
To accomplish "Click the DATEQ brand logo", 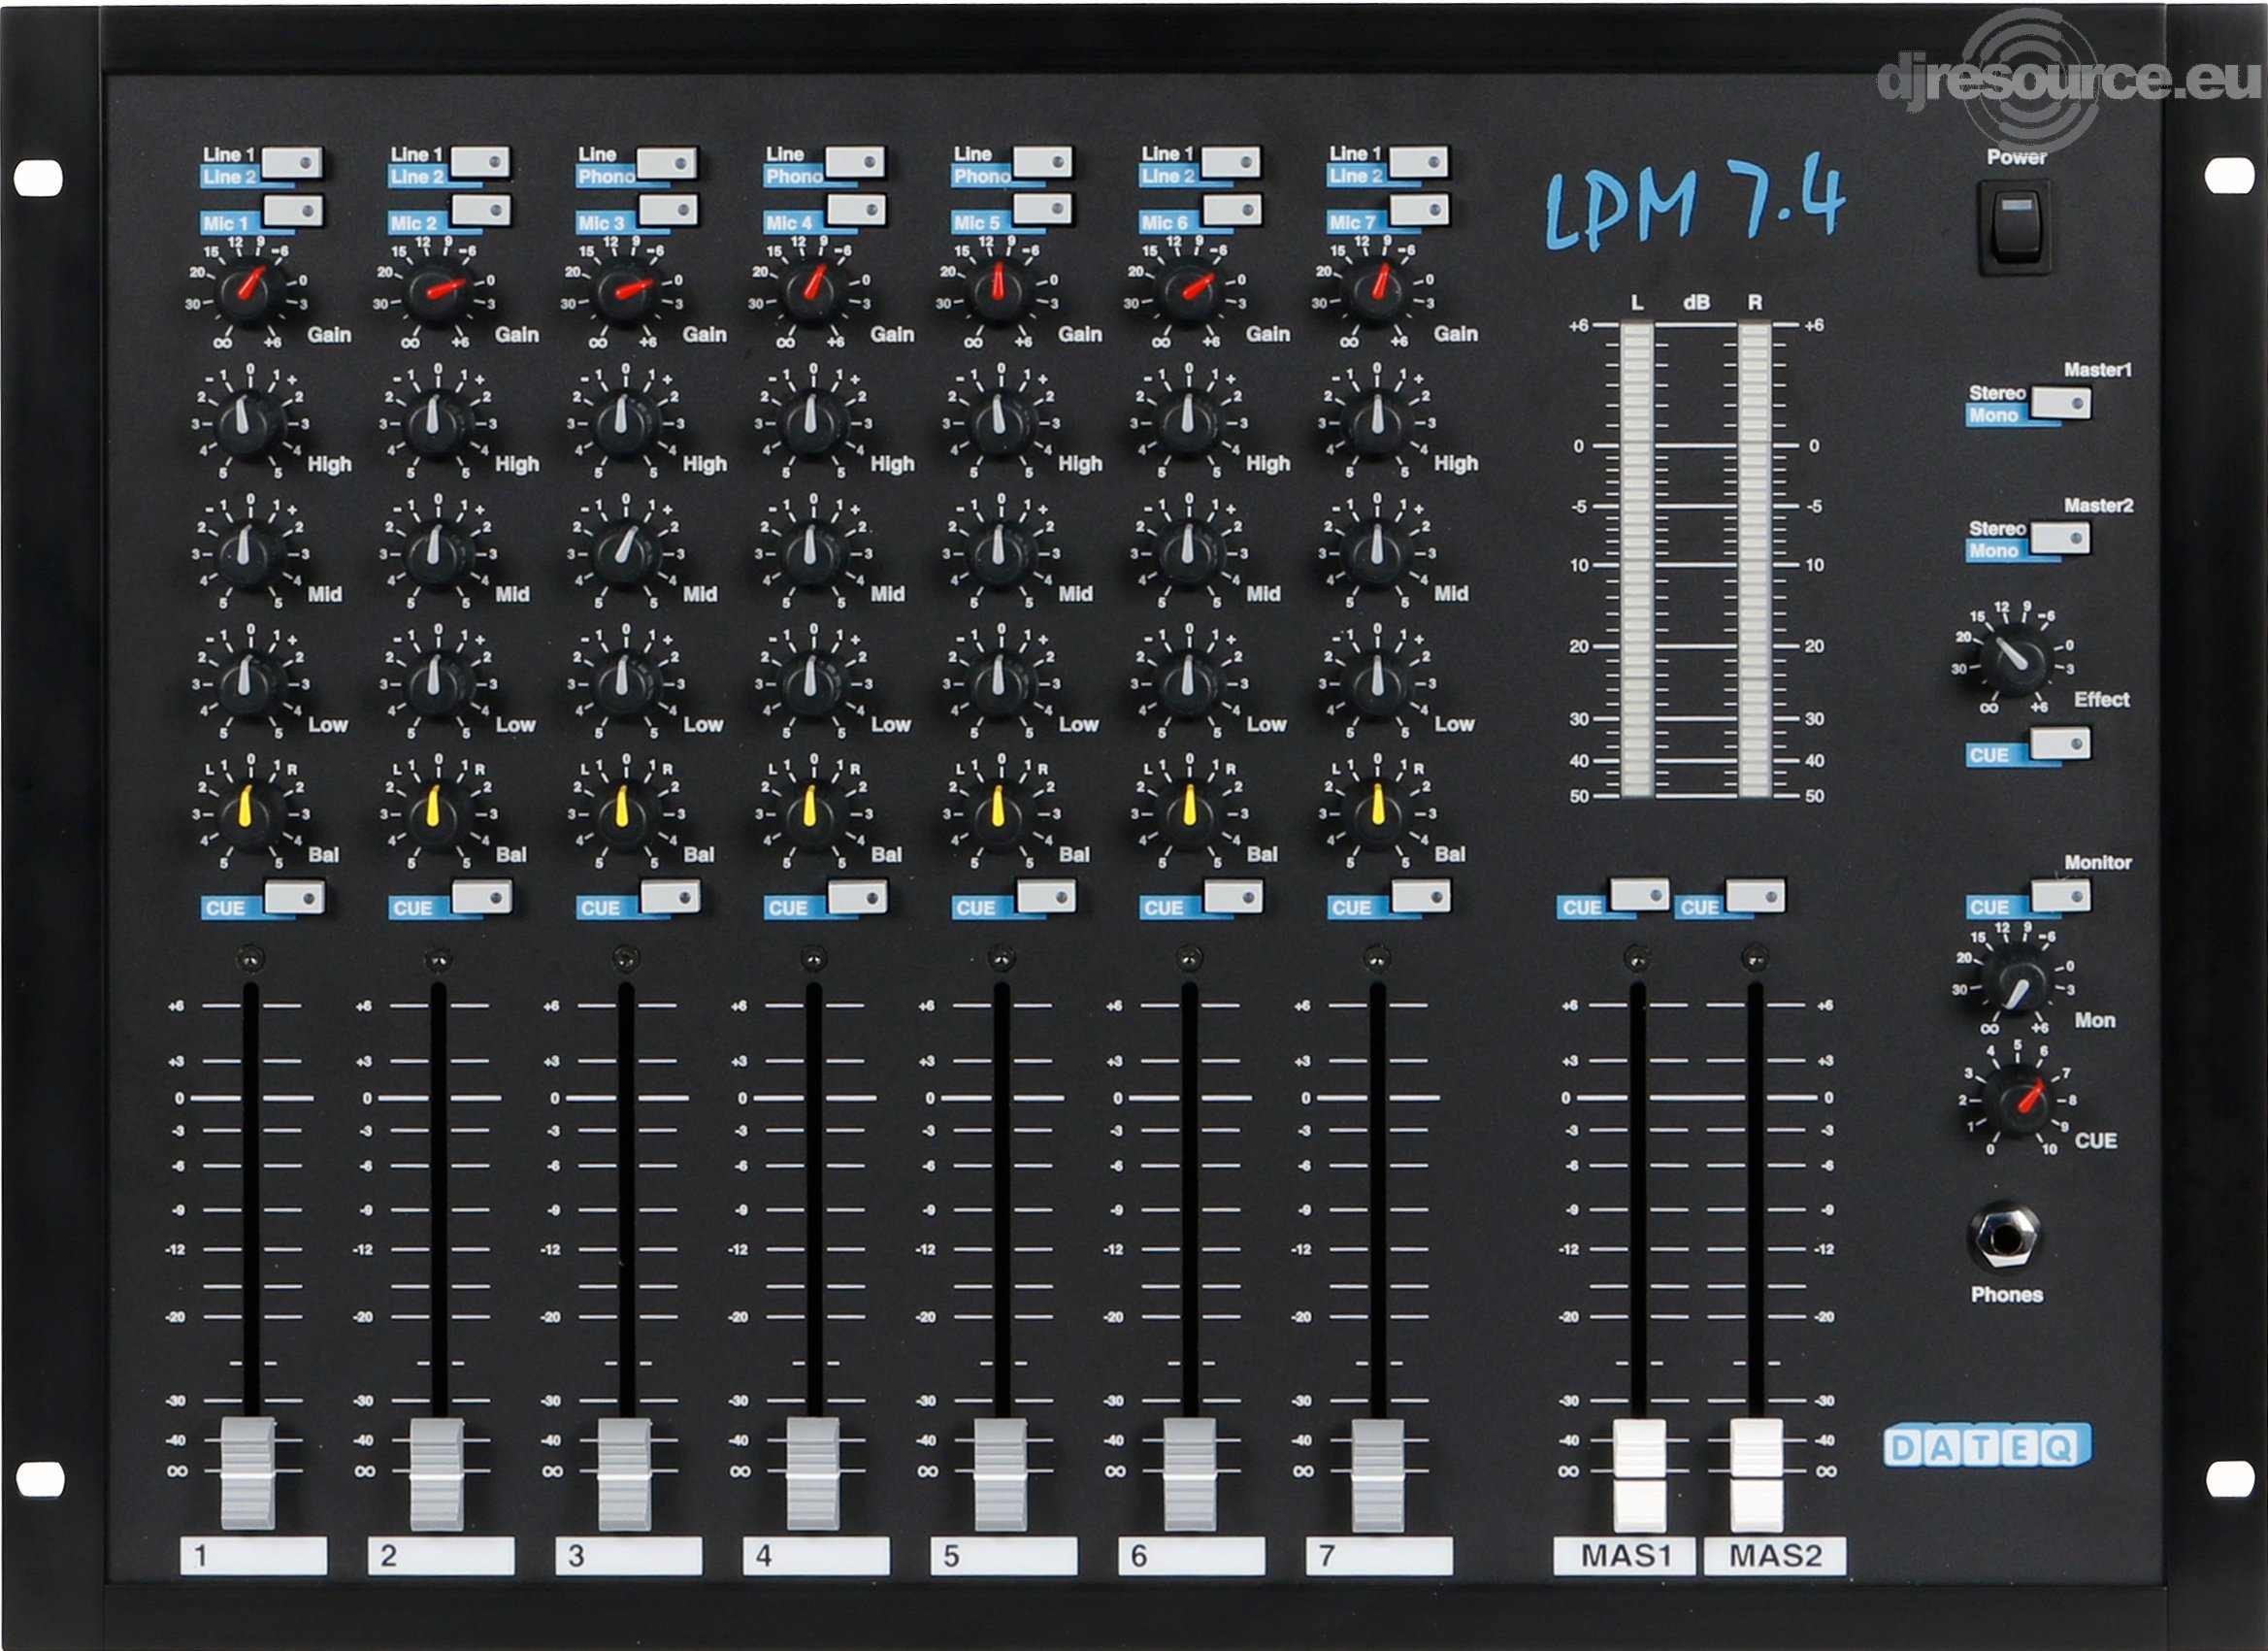I will coord(1987,1446).
